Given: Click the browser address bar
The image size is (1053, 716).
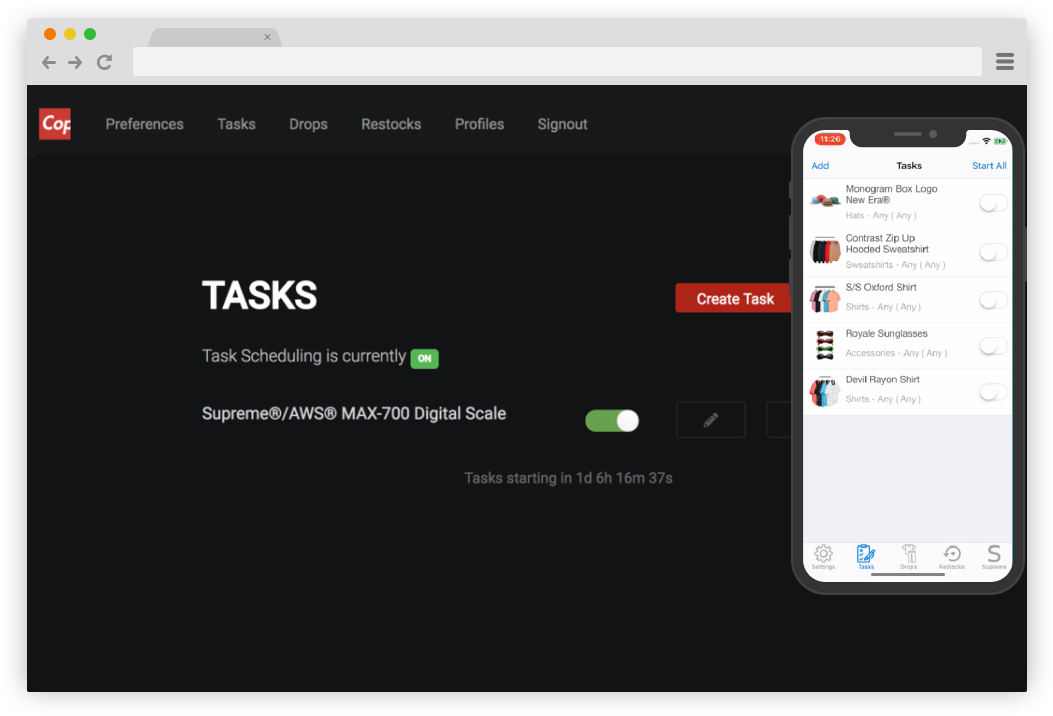Looking at the screenshot, I should click(x=557, y=62).
